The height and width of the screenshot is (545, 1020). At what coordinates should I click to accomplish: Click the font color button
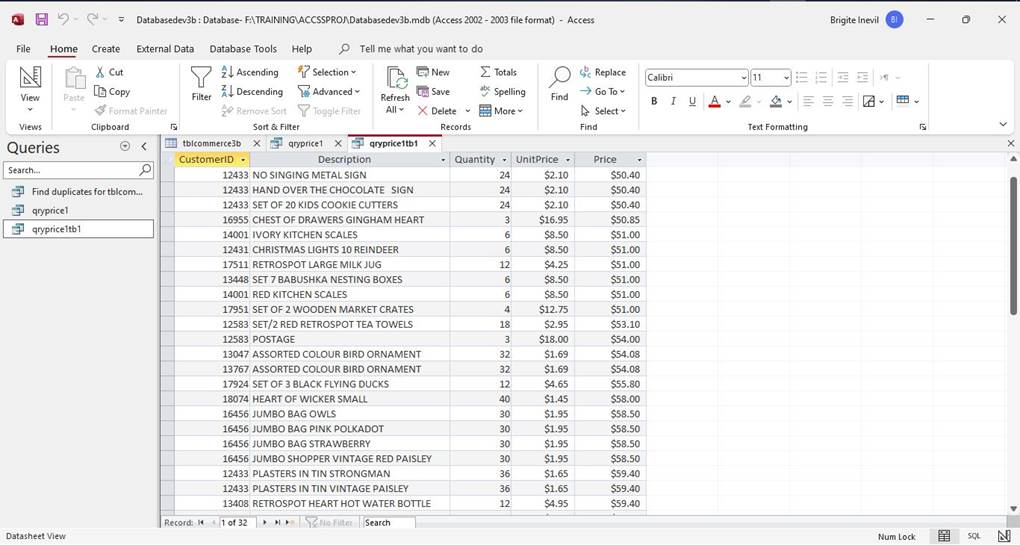coord(713,101)
